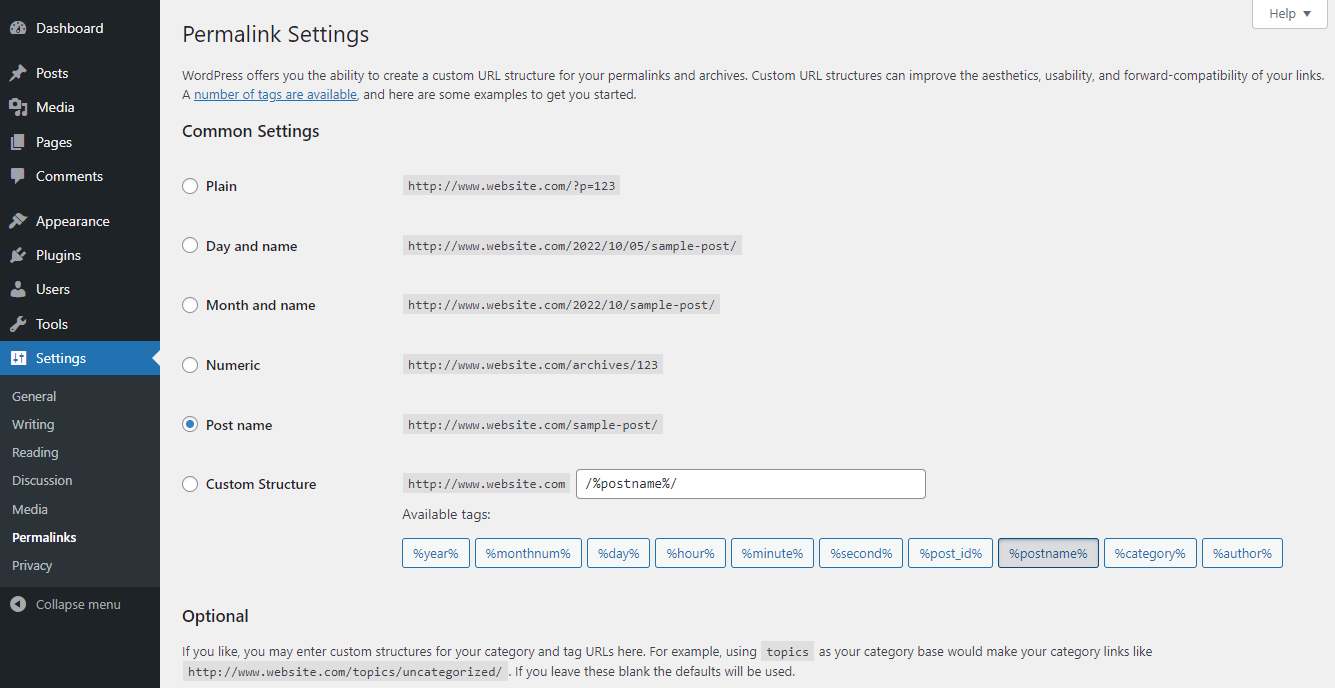The height and width of the screenshot is (688, 1335).
Task: Choose the Numeric permalink structure
Action: pyautogui.click(x=189, y=365)
